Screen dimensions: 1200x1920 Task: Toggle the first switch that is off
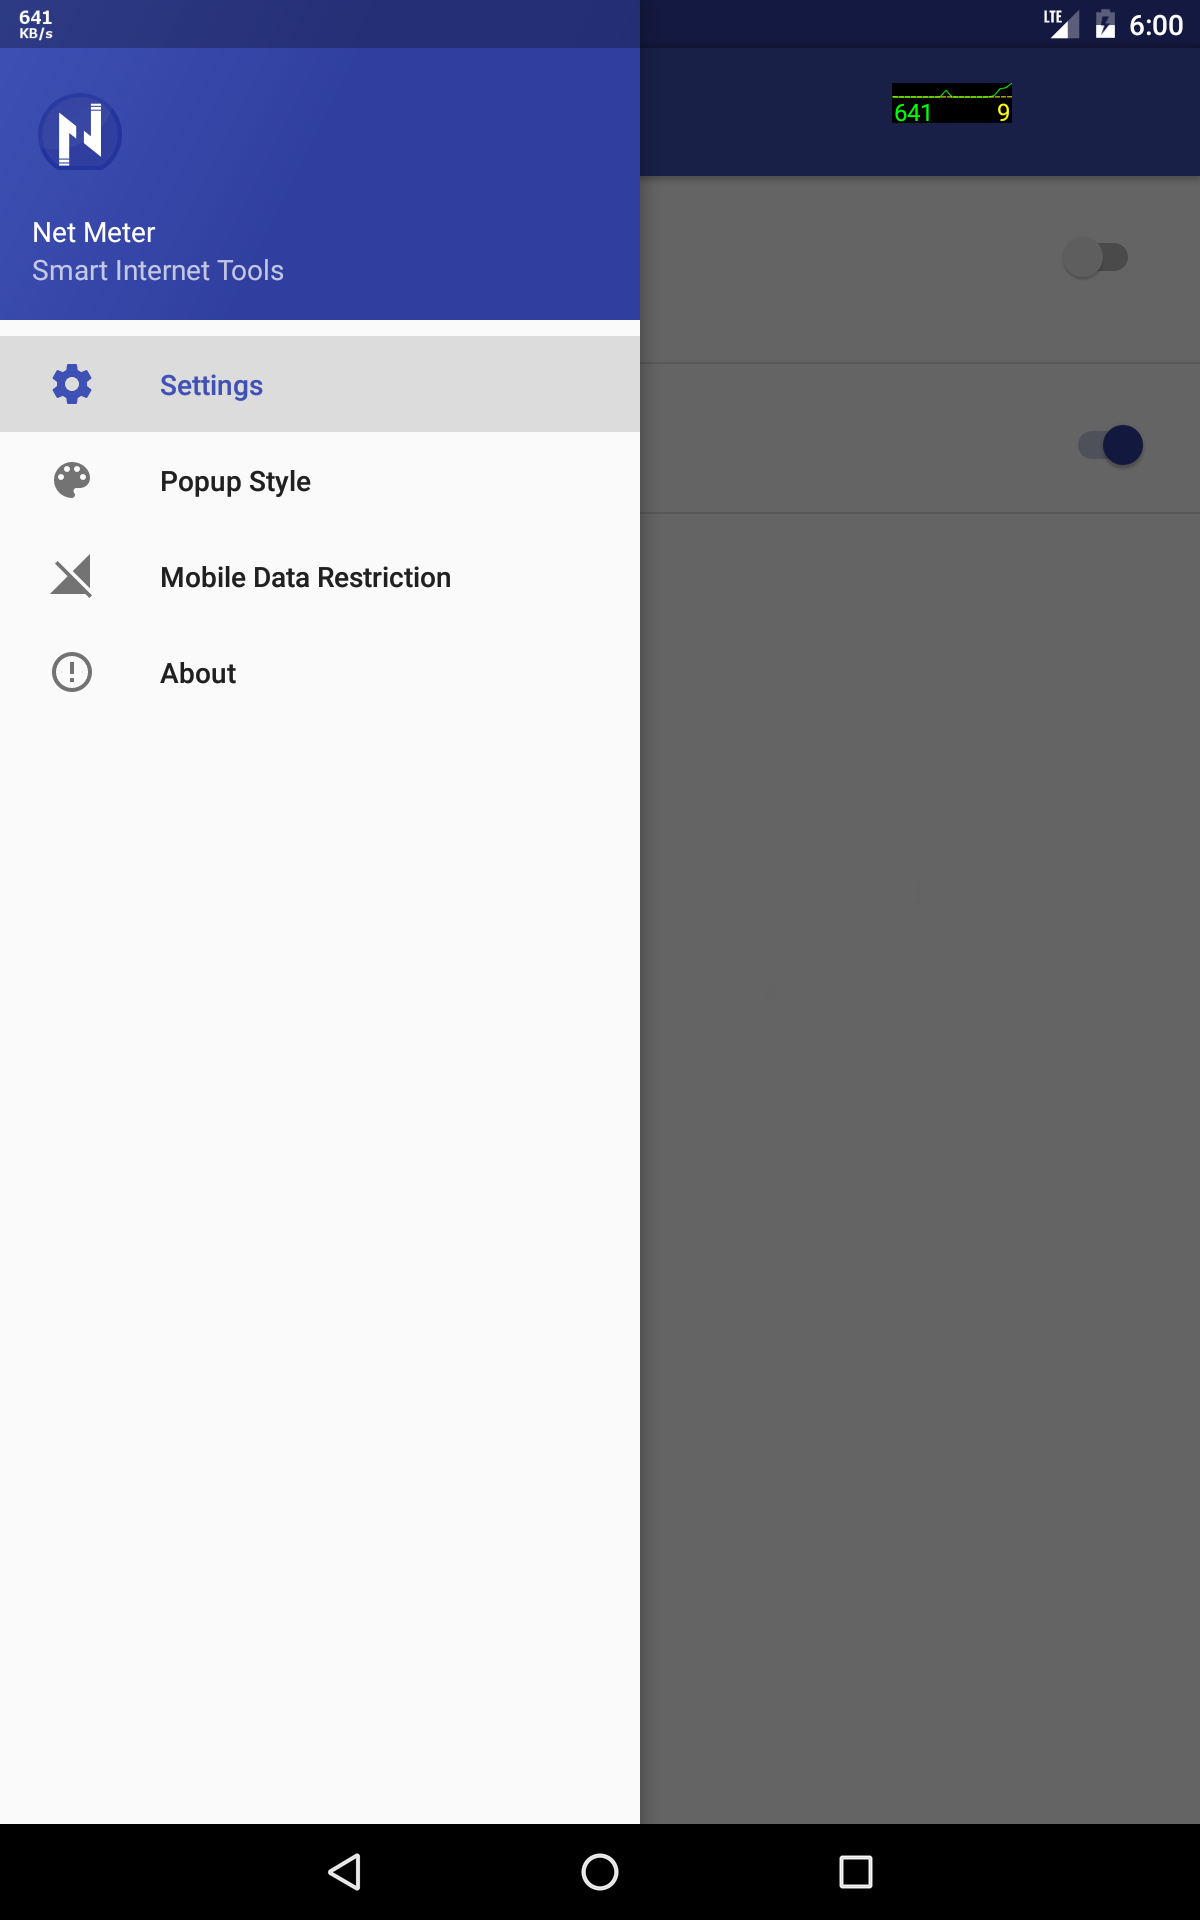[1095, 257]
